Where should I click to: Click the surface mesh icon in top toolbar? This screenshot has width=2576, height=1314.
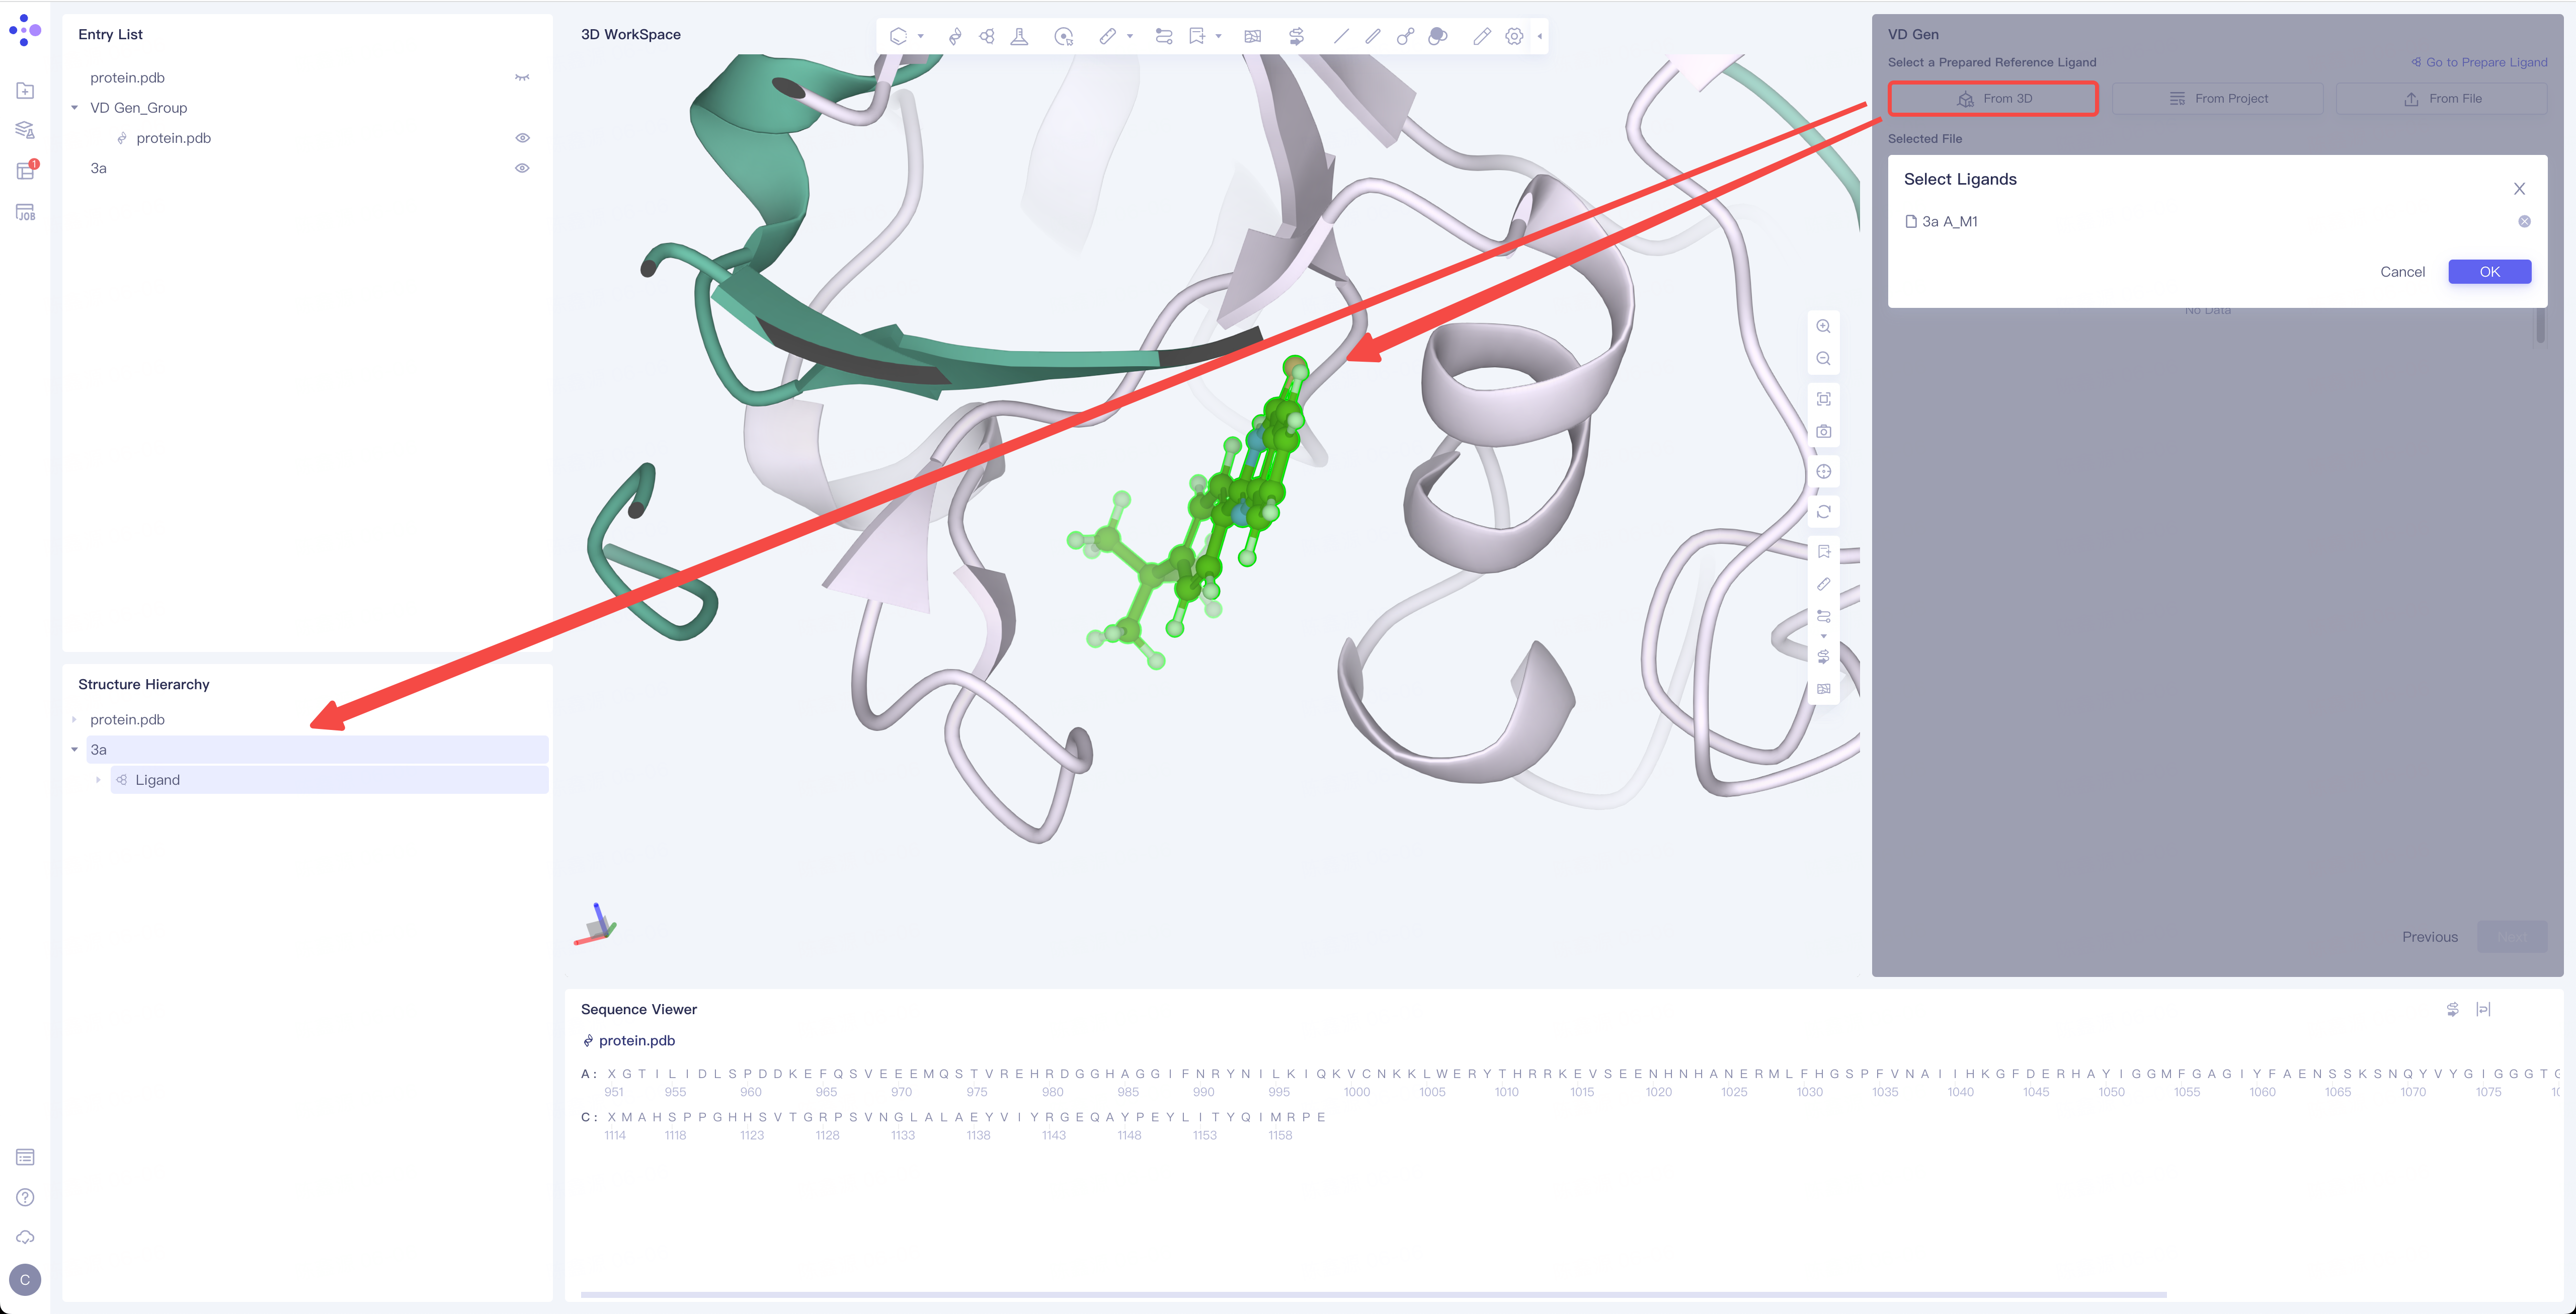point(1252,36)
